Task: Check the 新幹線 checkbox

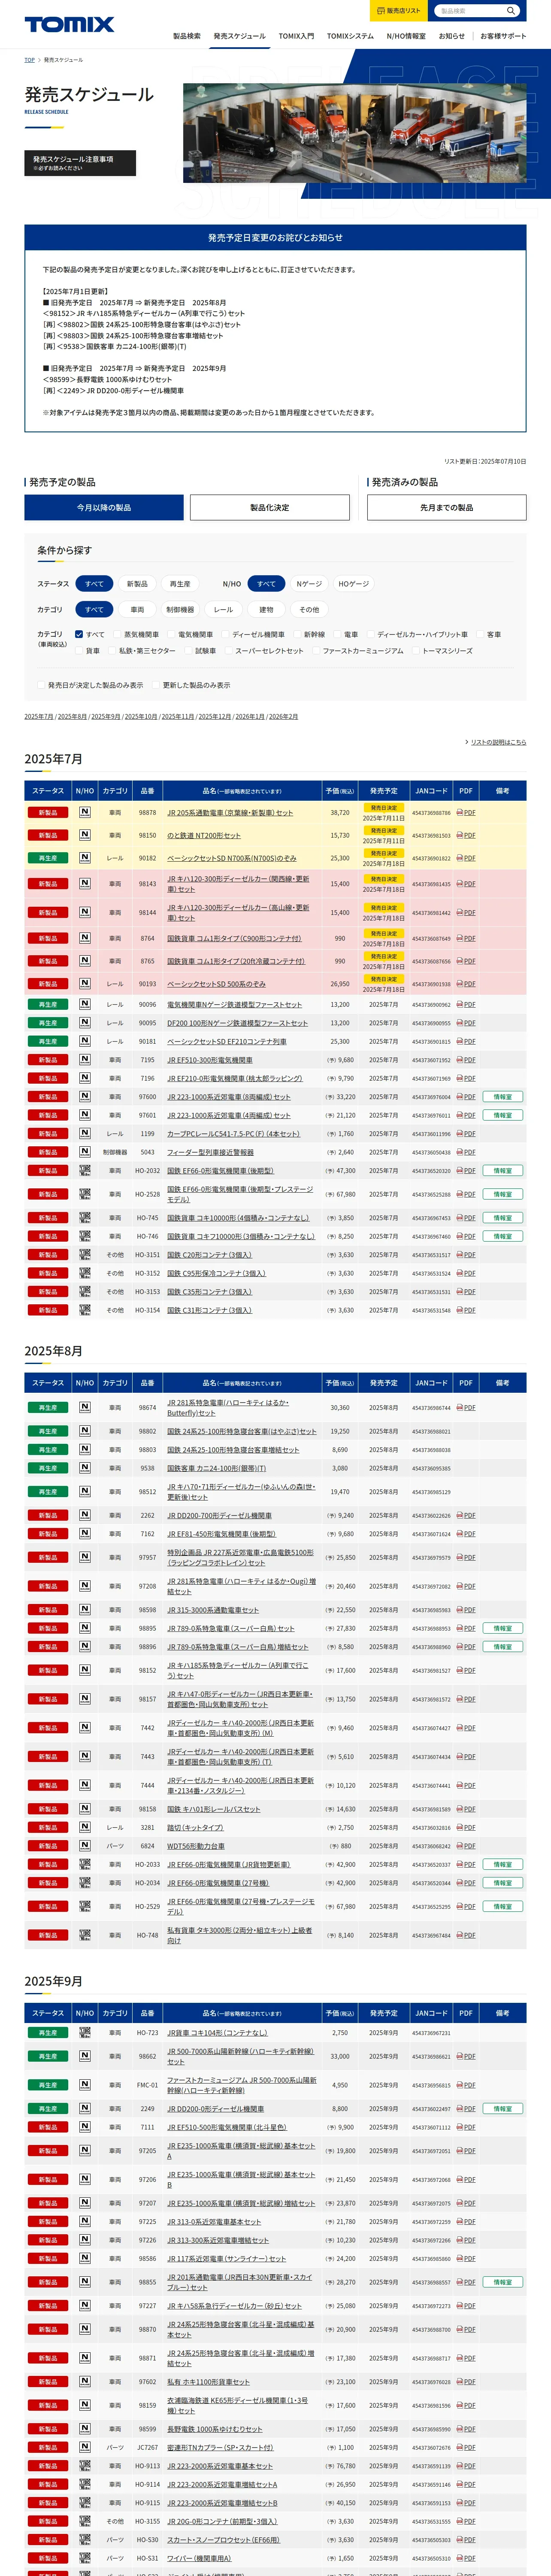Action: tap(297, 634)
